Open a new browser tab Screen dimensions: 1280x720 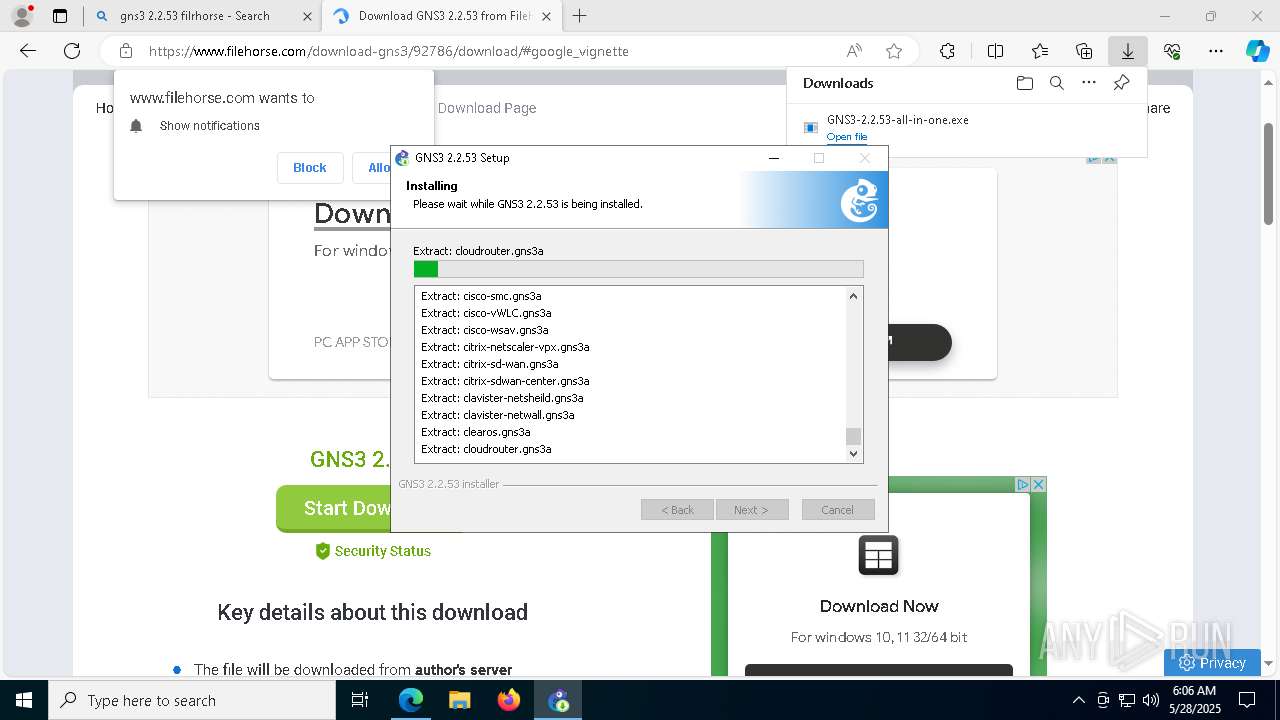(579, 16)
